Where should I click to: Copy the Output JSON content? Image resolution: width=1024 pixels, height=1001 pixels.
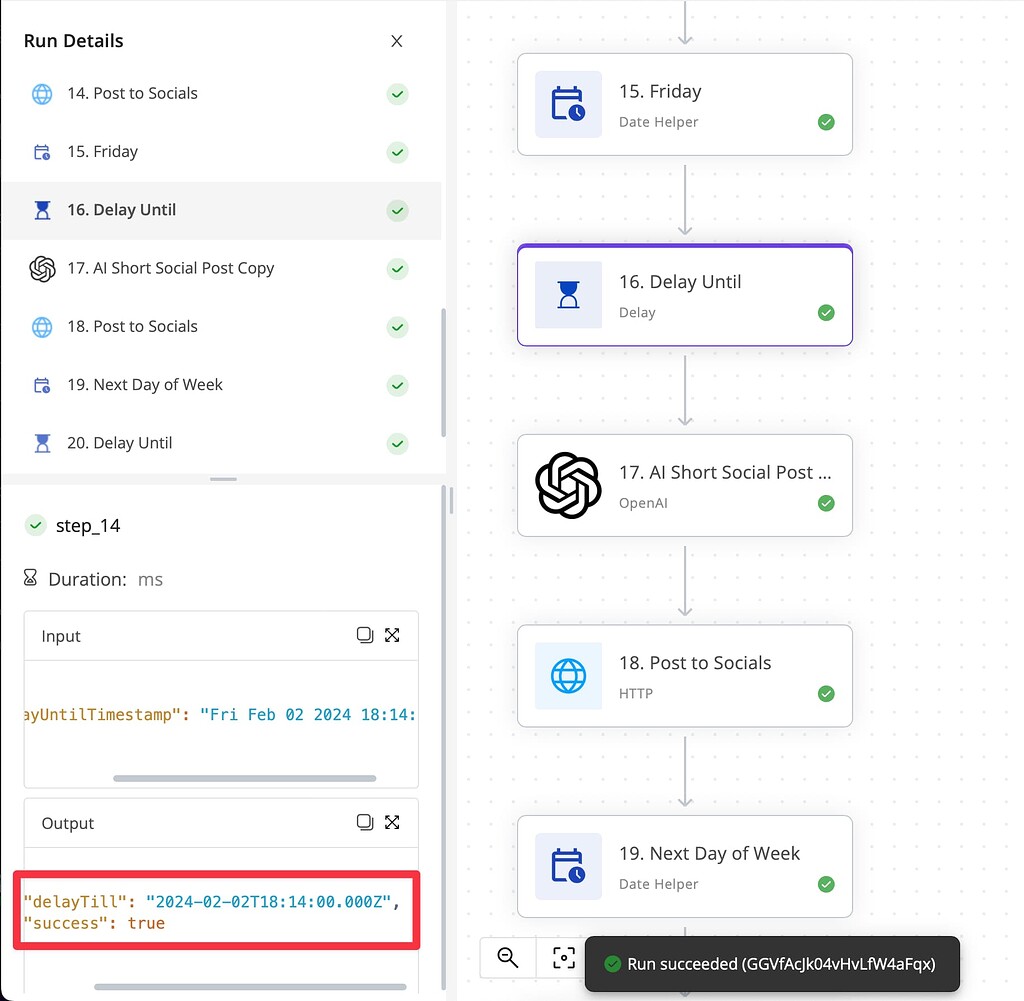coord(365,822)
